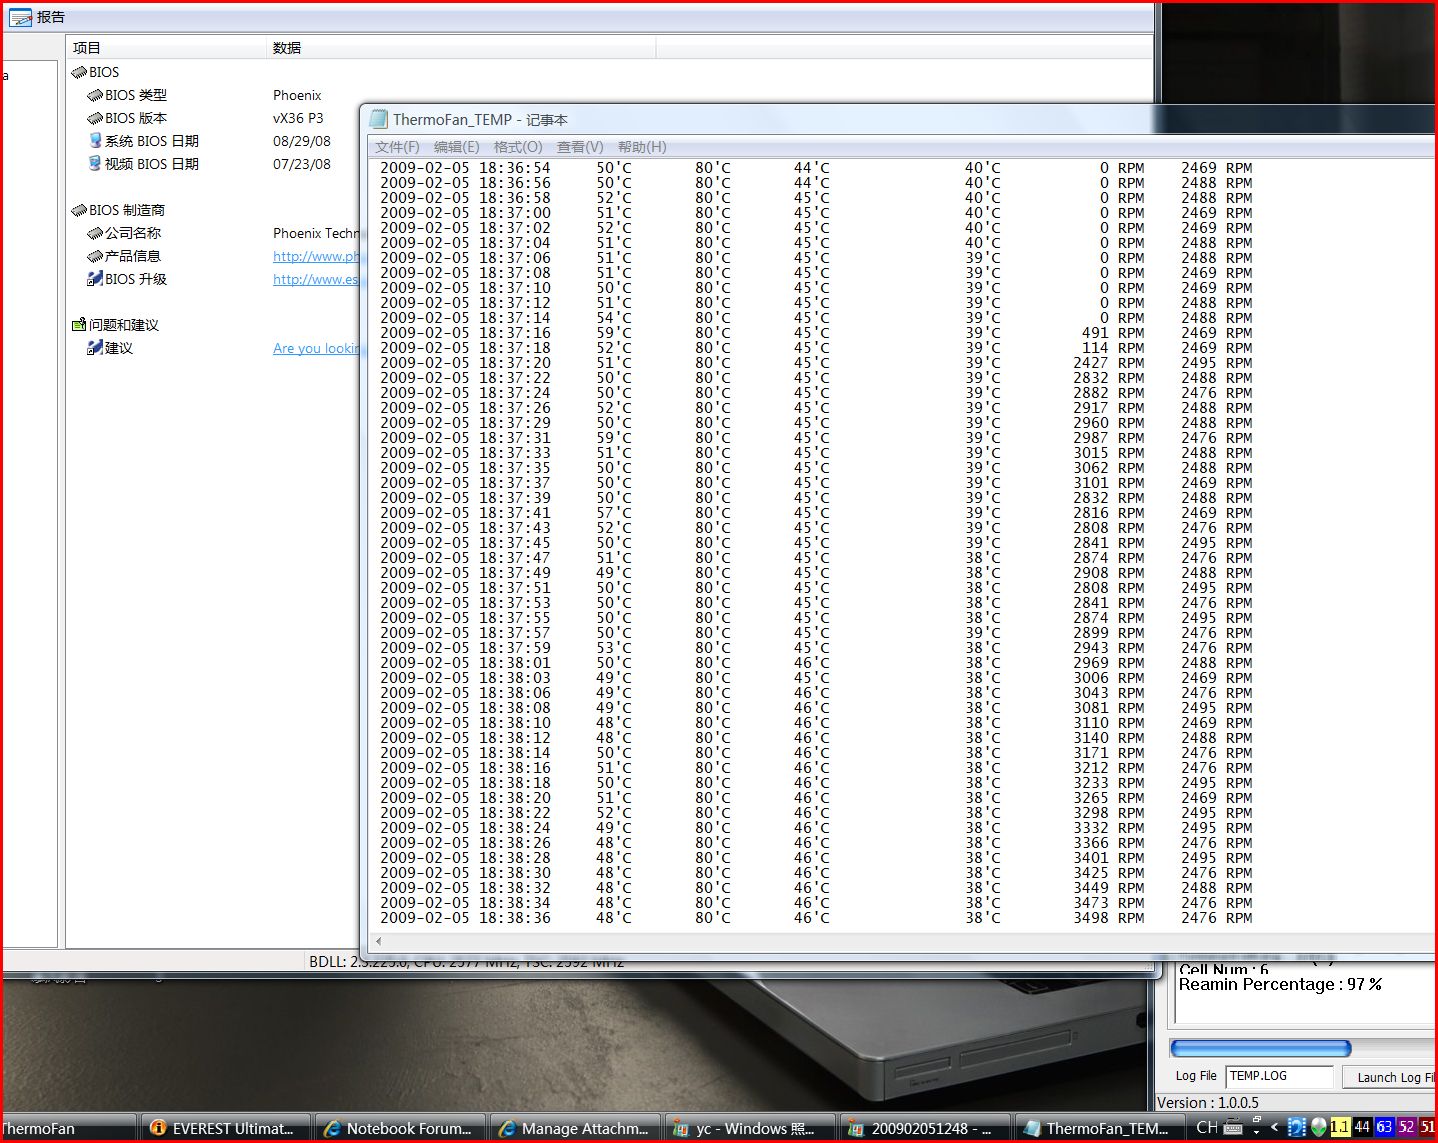Show hidden tray icons with the arrow
Image resolution: width=1438 pixels, height=1143 pixels.
click(x=1274, y=1127)
